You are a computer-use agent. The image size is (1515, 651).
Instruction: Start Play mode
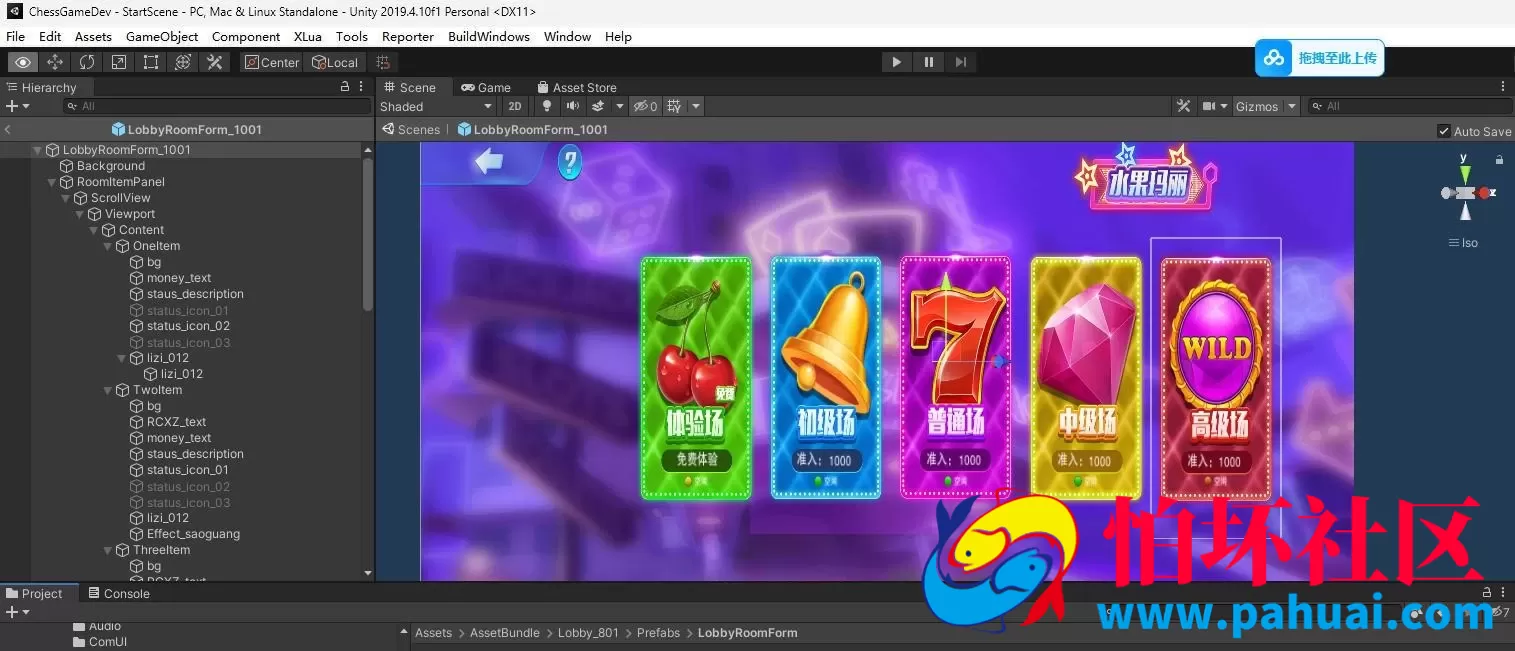(896, 62)
